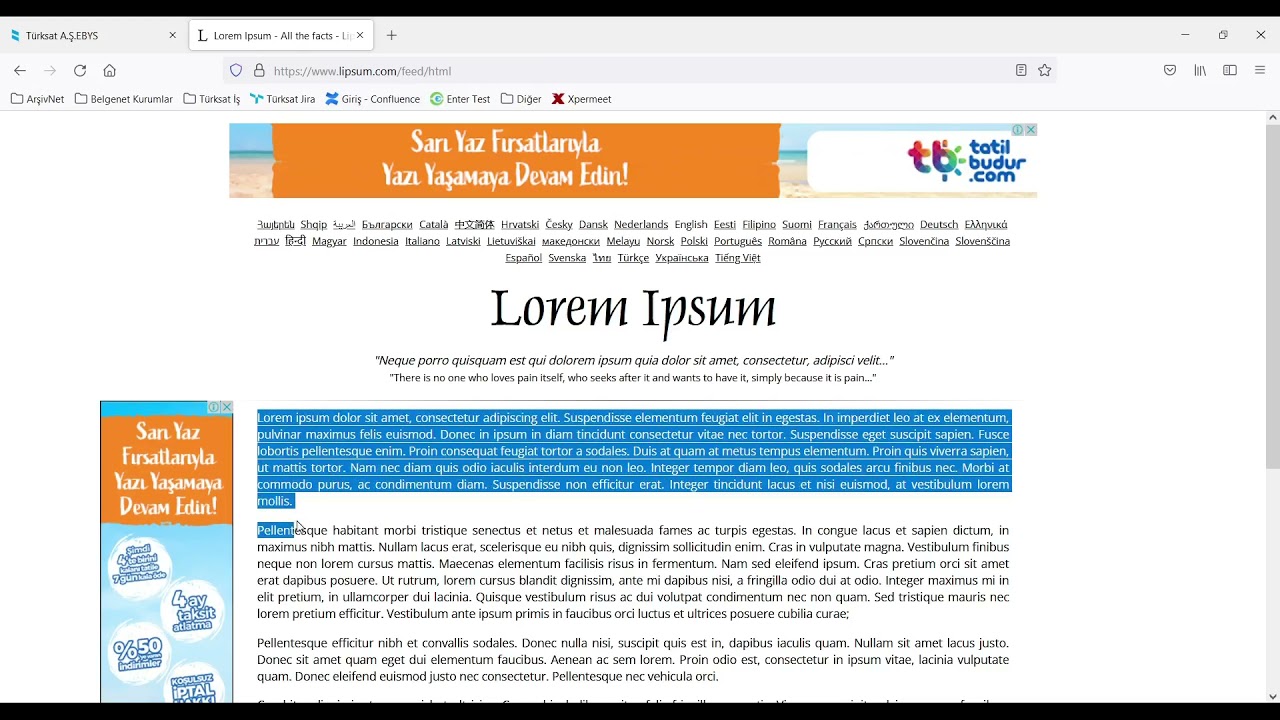Viewport: 1280px width, 720px height.
Task: Open the library icon in toolbar
Action: point(1200,71)
